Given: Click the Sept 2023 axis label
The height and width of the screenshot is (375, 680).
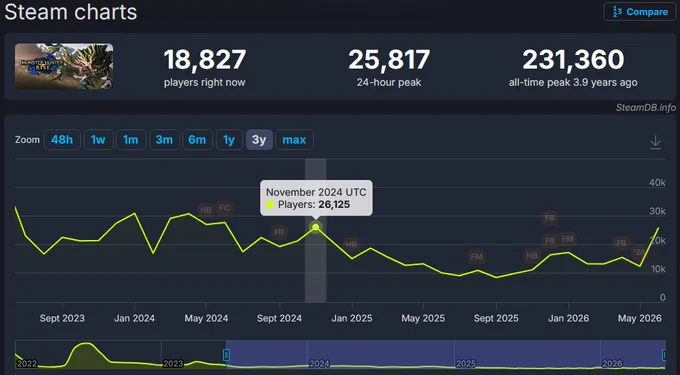Looking at the screenshot, I should 62,318.
